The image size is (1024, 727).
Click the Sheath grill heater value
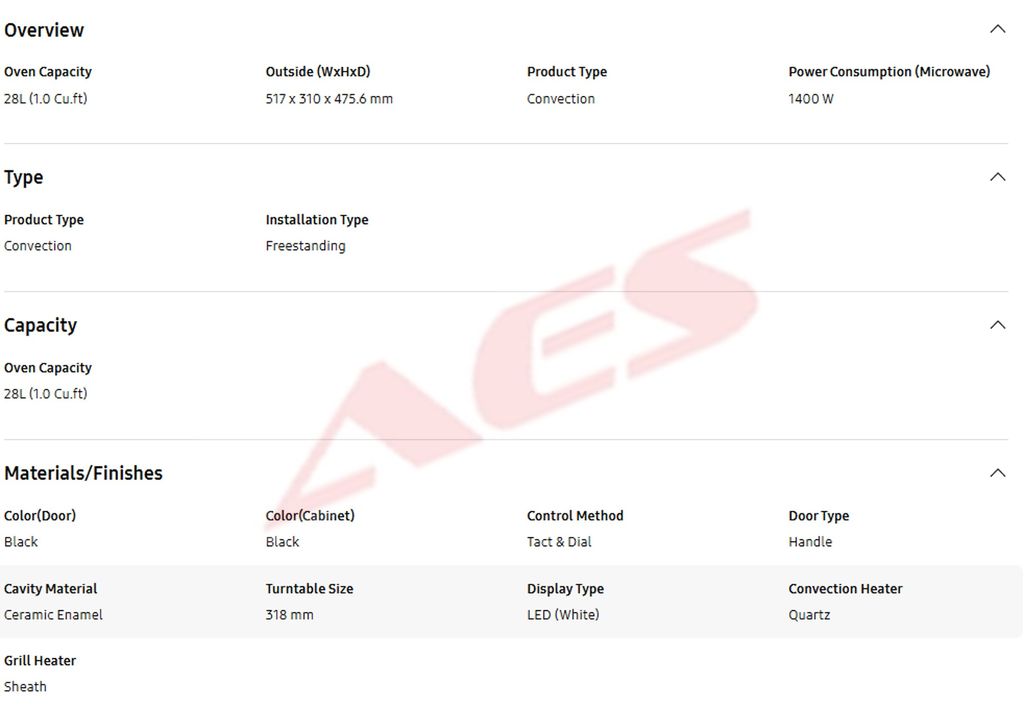click(x=25, y=687)
